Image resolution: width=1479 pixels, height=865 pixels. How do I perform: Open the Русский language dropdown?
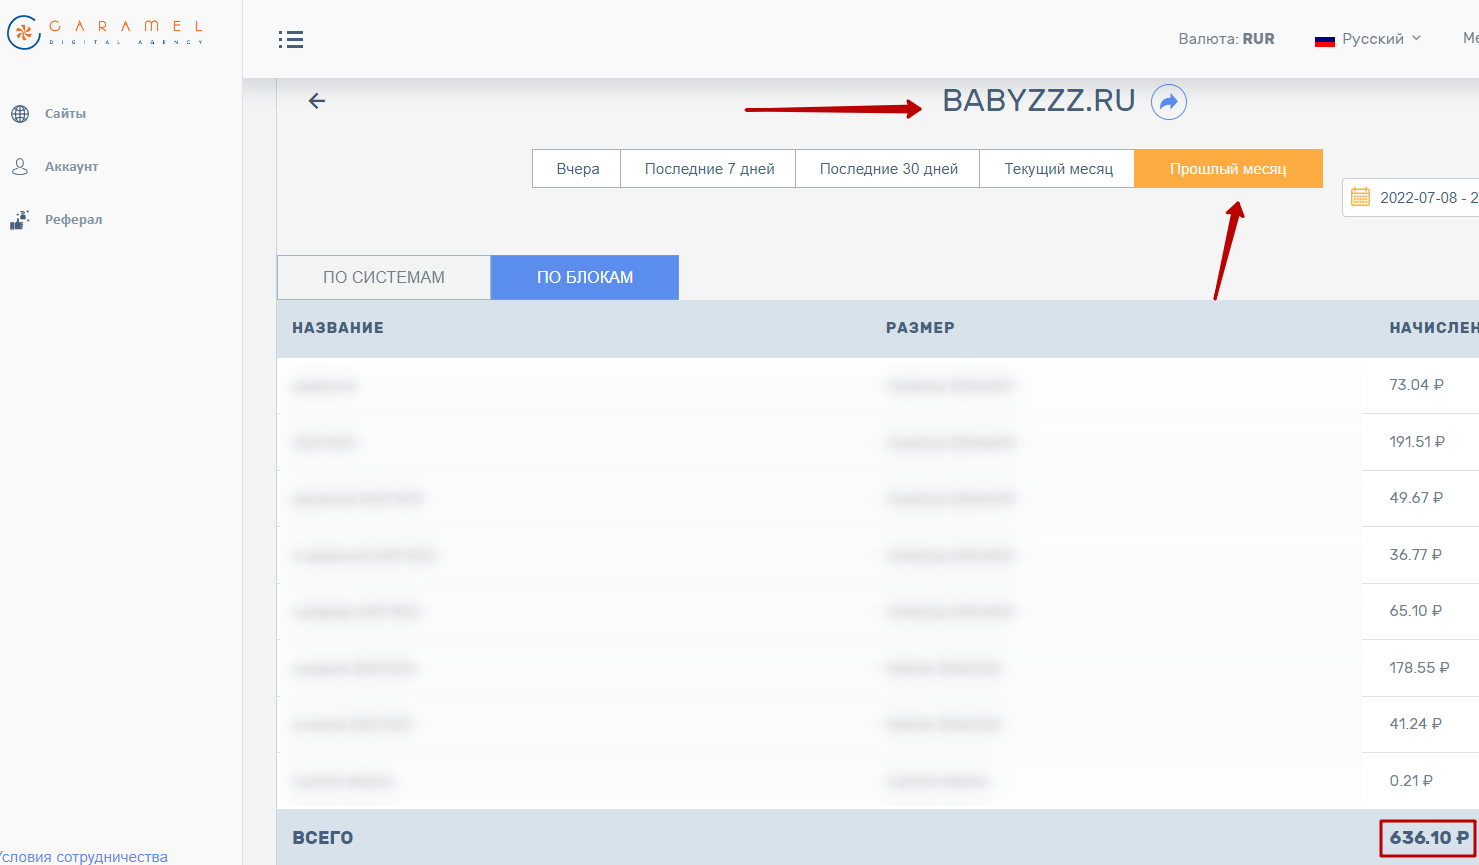point(1368,39)
